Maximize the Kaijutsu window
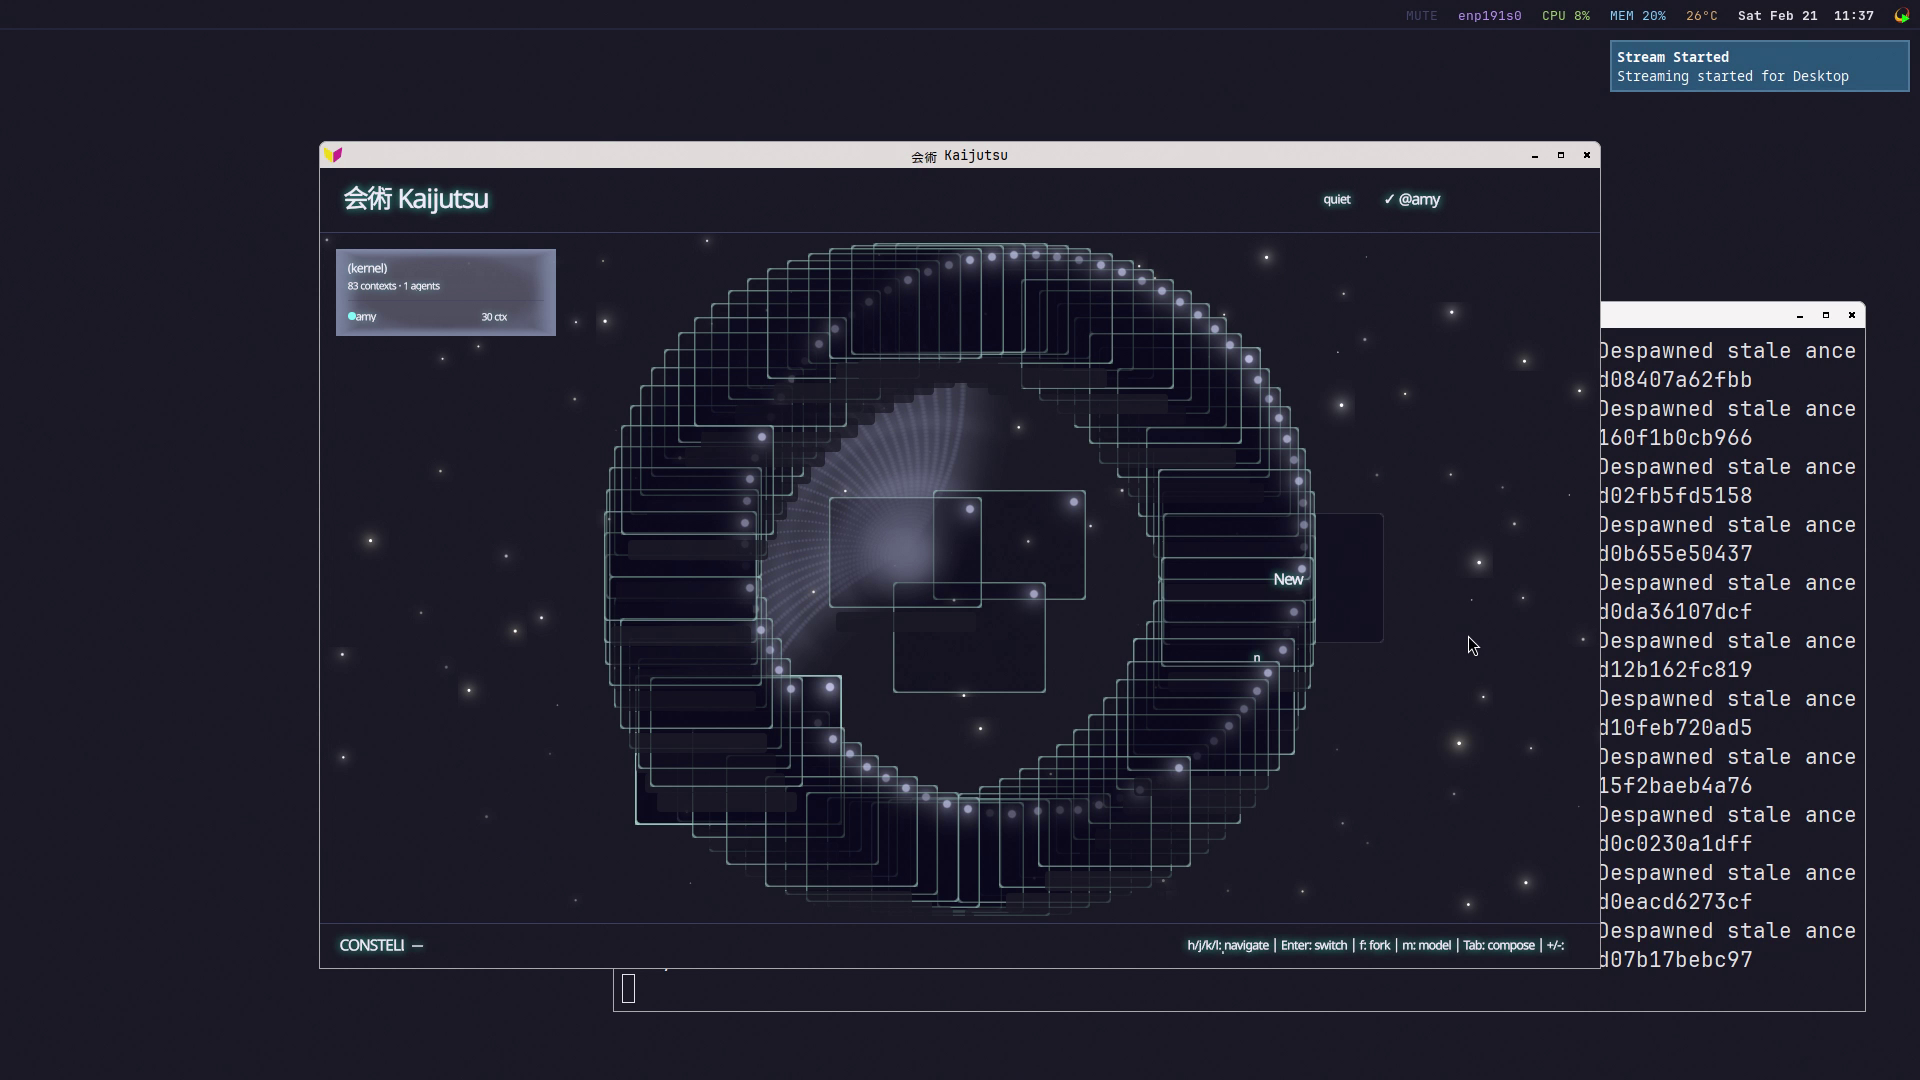This screenshot has width=1920, height=1080. pos(1560,155)
